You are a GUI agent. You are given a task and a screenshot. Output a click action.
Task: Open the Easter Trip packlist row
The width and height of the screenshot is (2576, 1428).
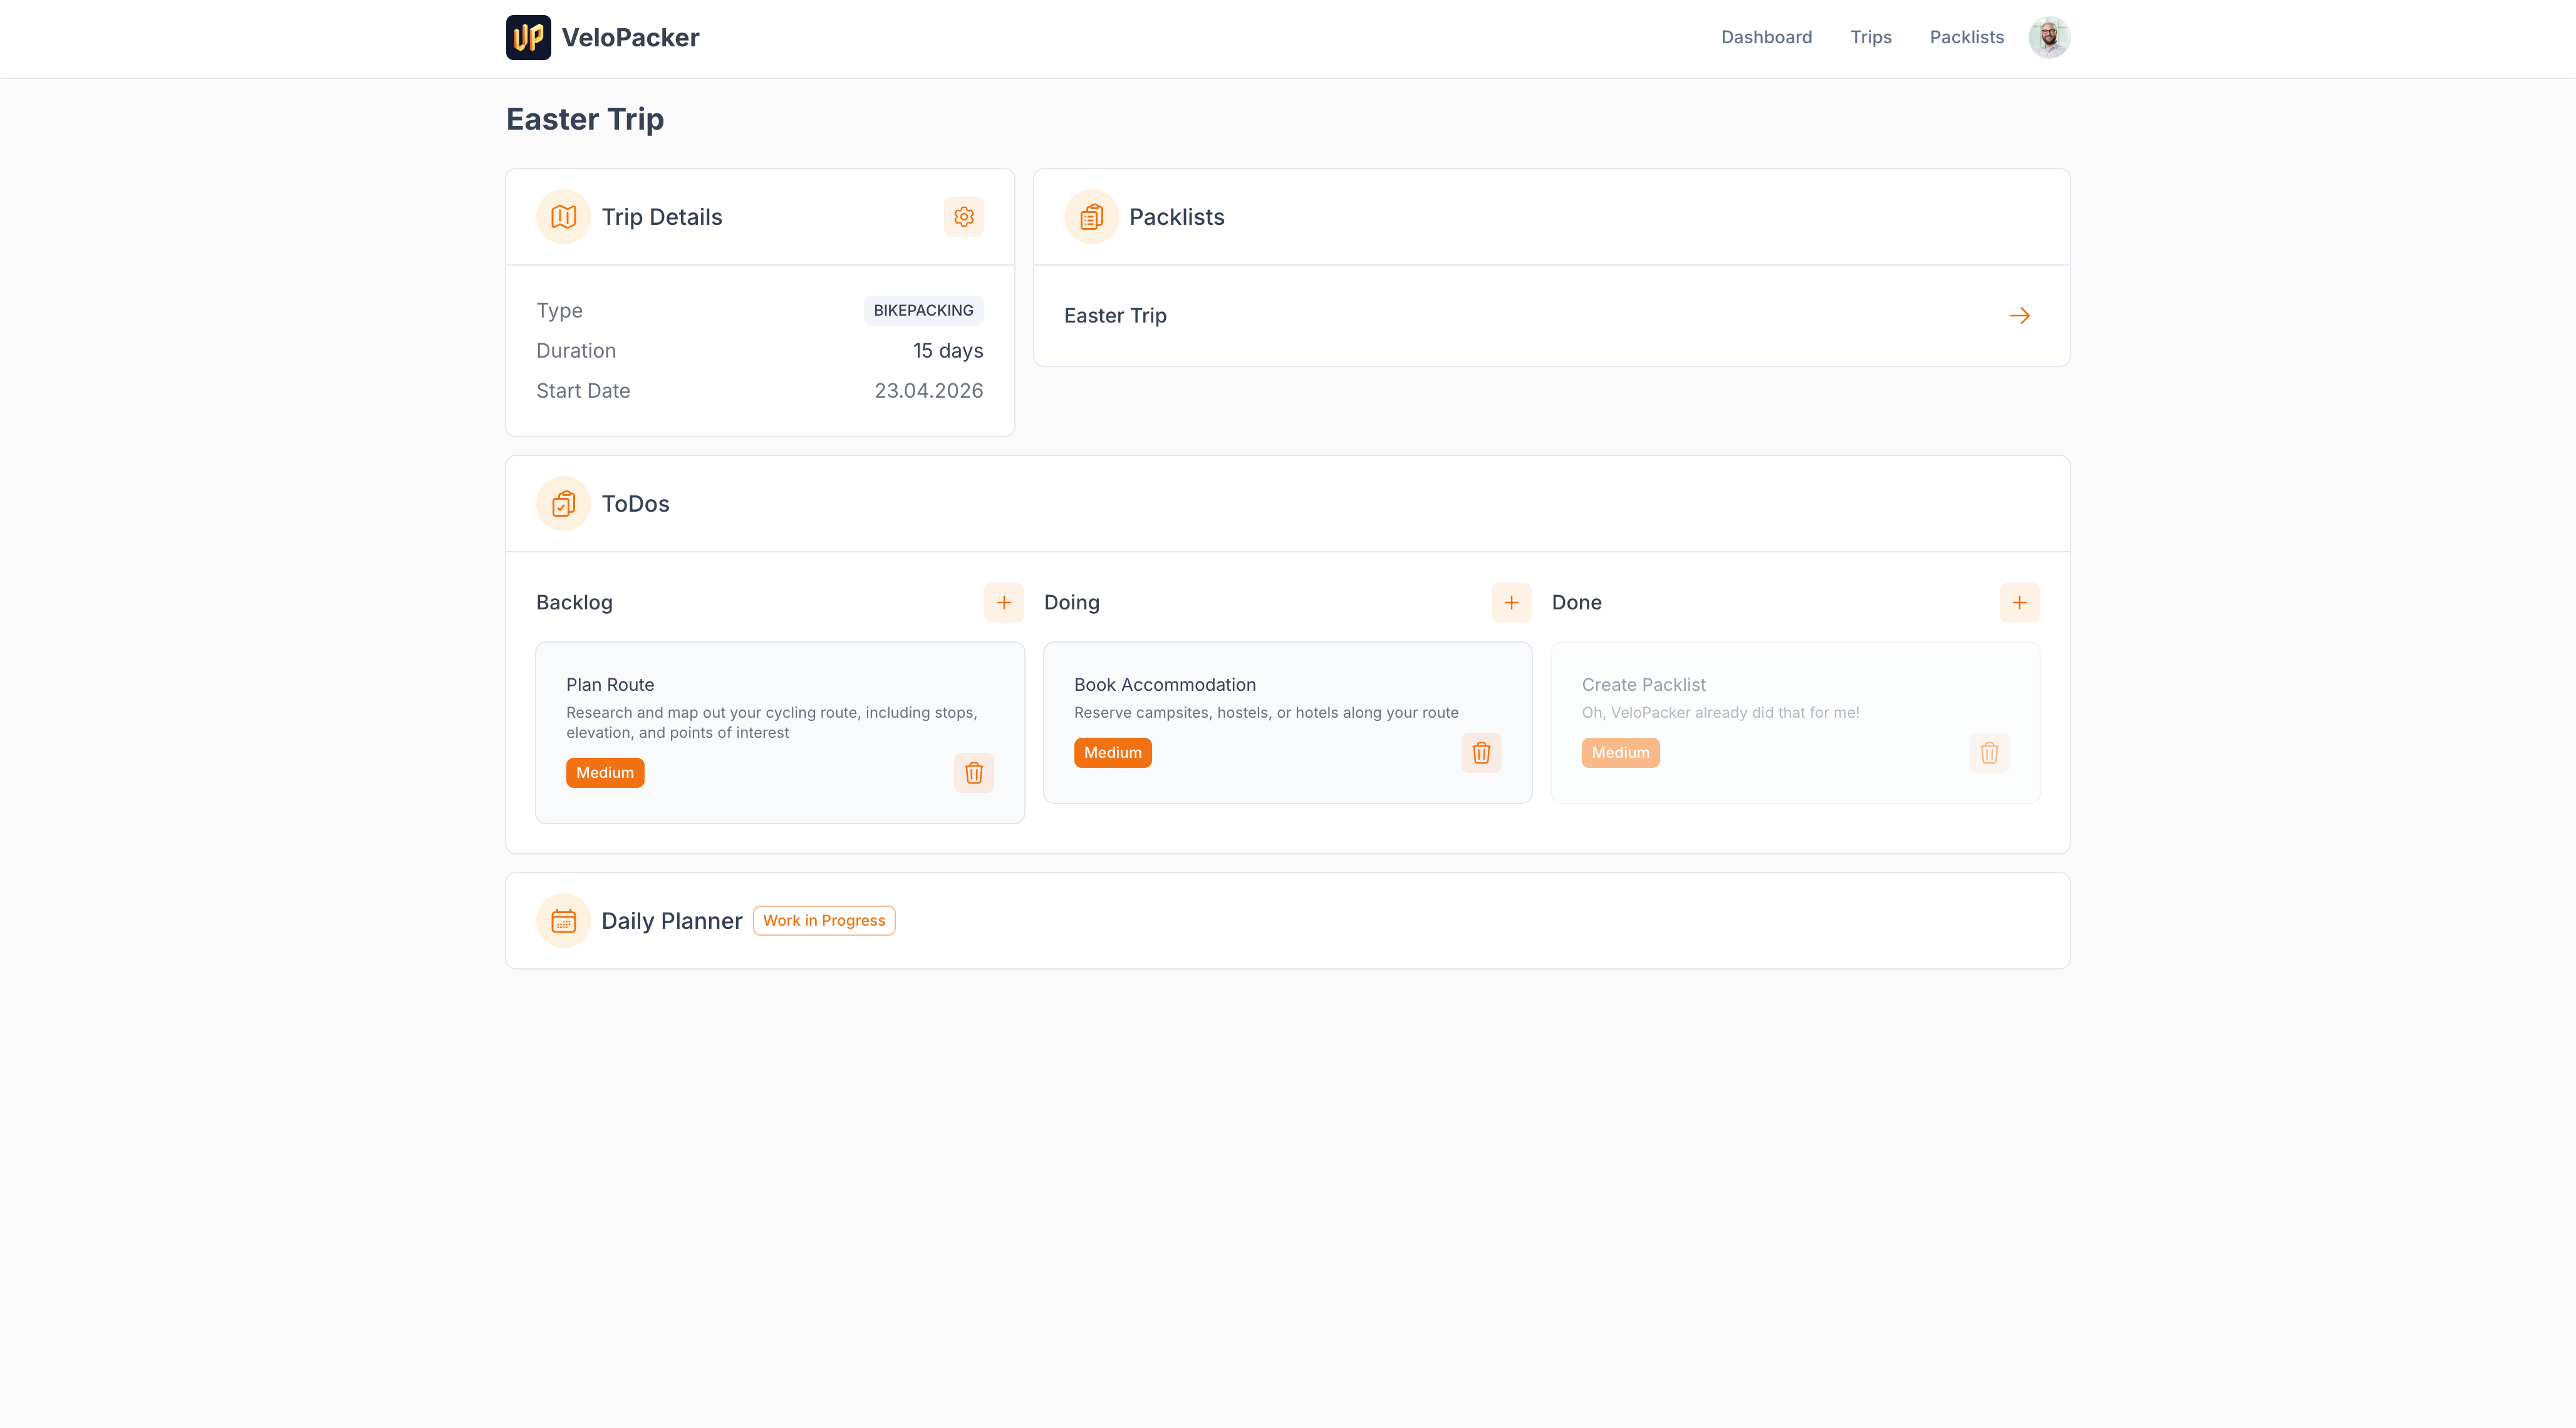click(1114, 316)
